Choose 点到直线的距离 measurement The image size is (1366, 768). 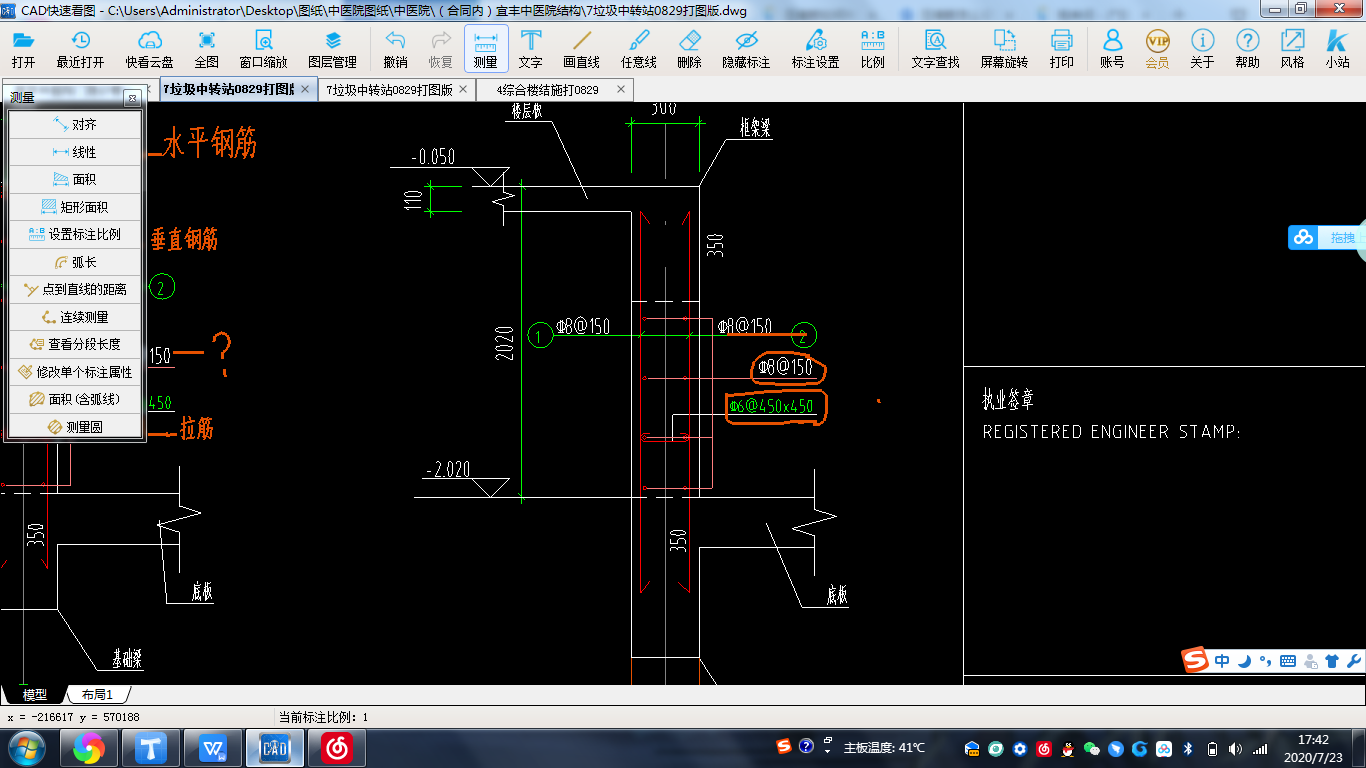[75, 289]
